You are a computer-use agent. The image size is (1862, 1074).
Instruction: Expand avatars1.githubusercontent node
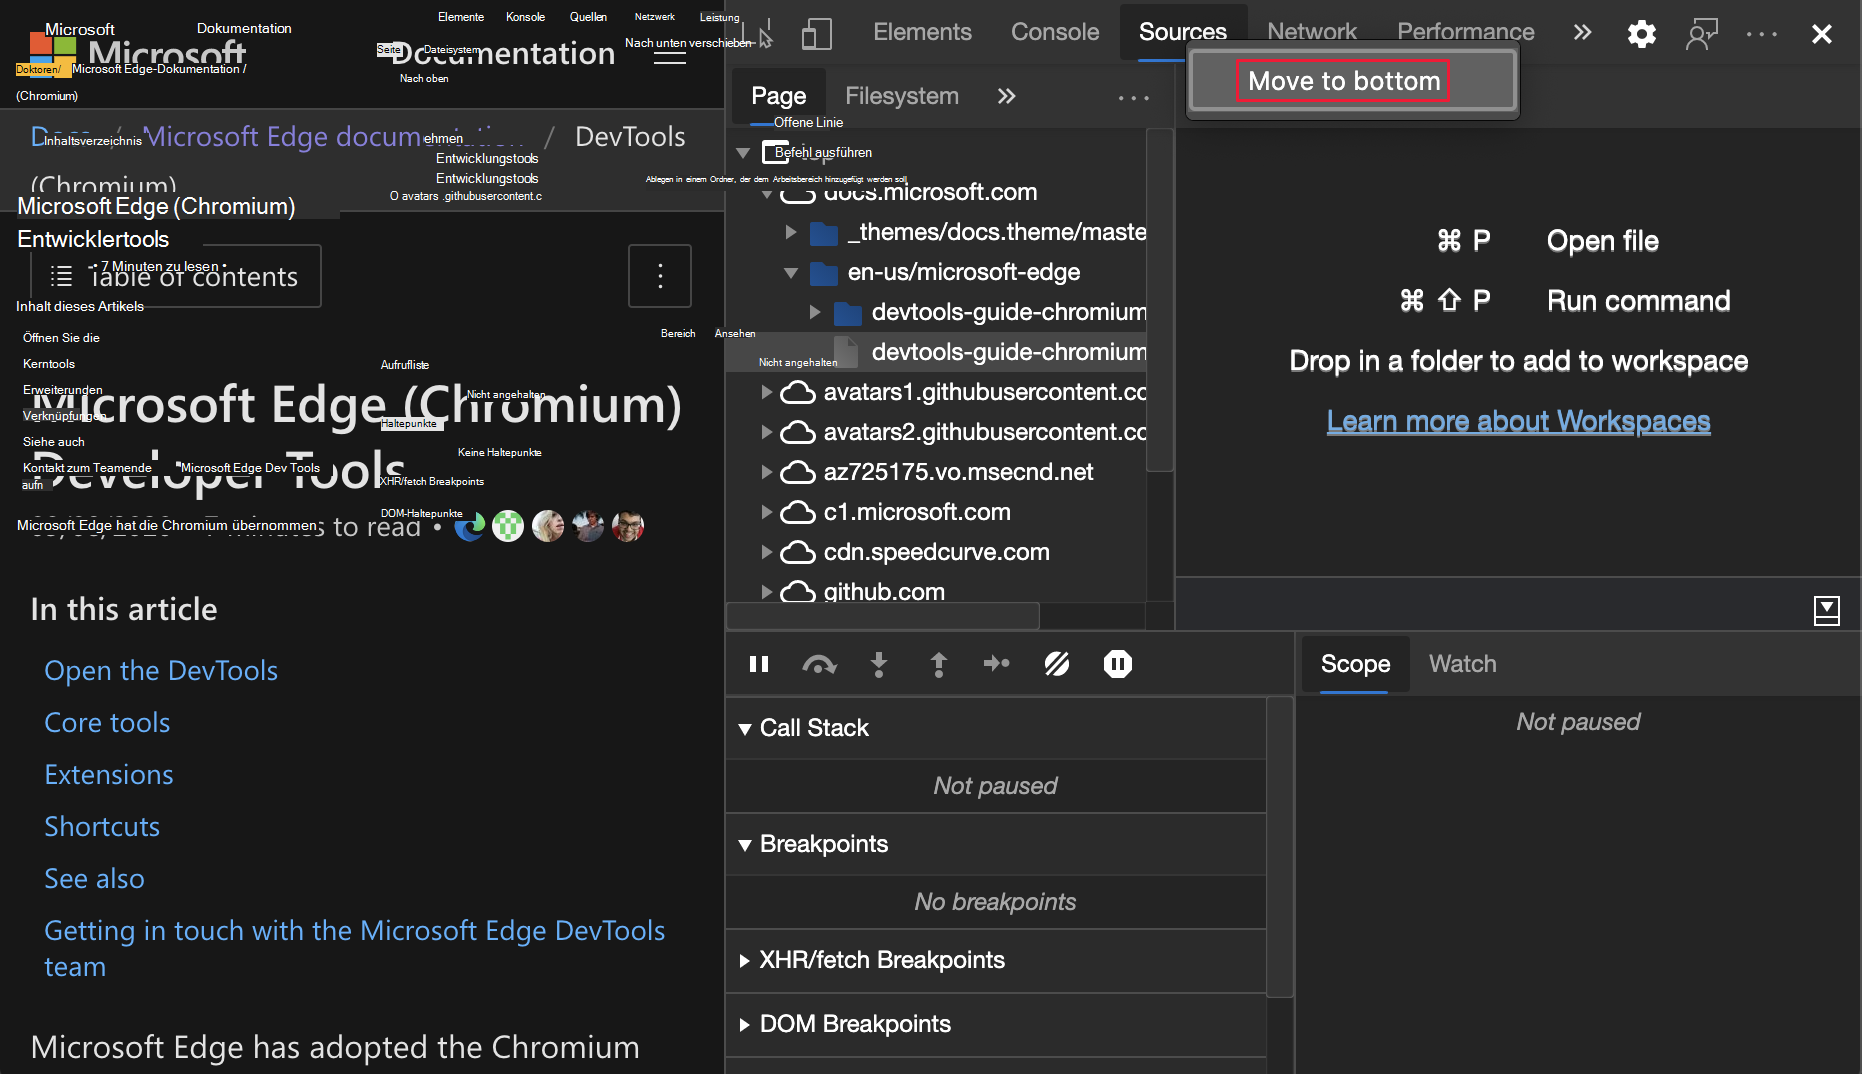(767, 392)
